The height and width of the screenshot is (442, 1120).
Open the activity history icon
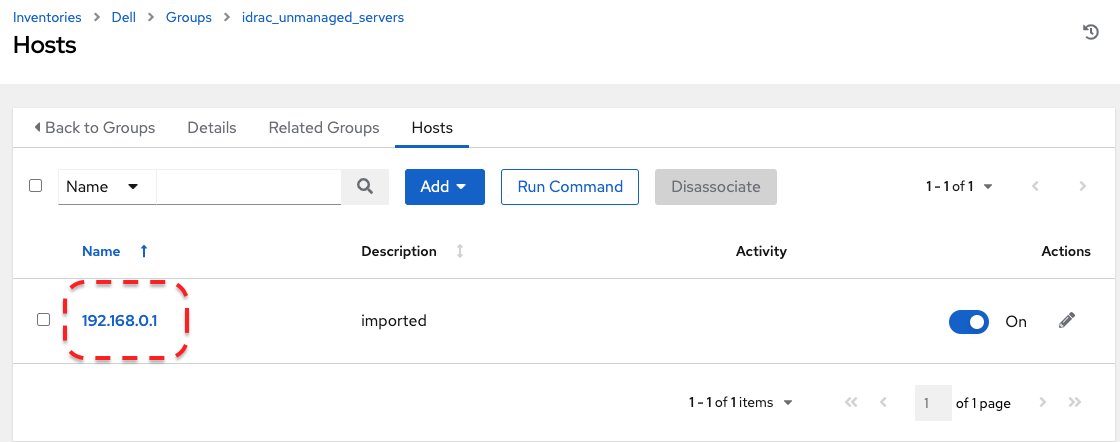coord(1091,33)
